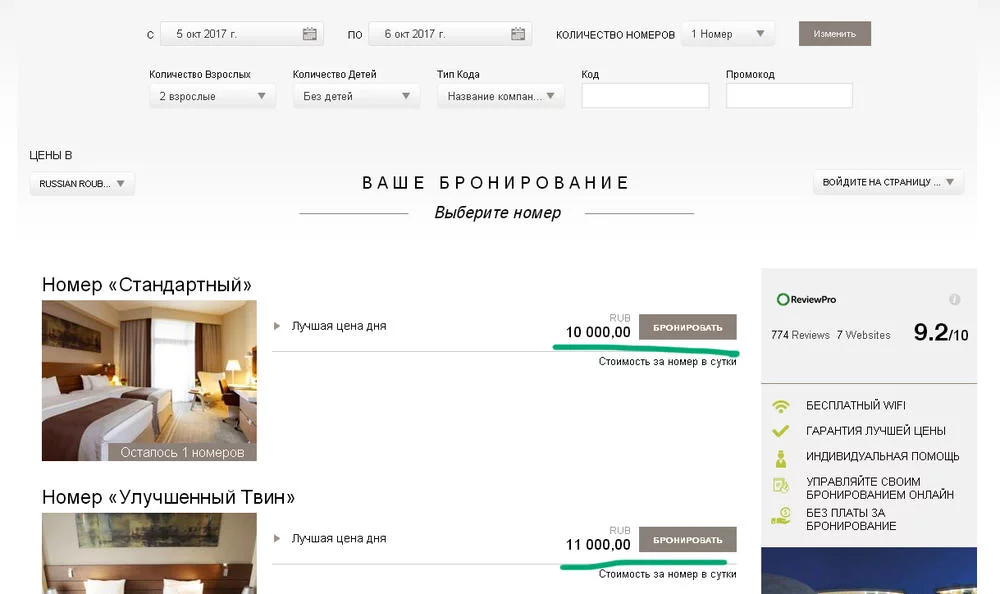Click the no booking fee icon
1000x594 pixels.
pyautogui.click(x=781, y=516)
